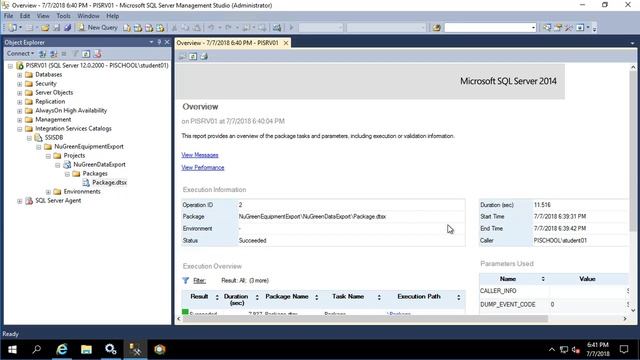Click the Refresh icon in Object Explorer toolbar
Screen dimensions: 640x360
86,54
